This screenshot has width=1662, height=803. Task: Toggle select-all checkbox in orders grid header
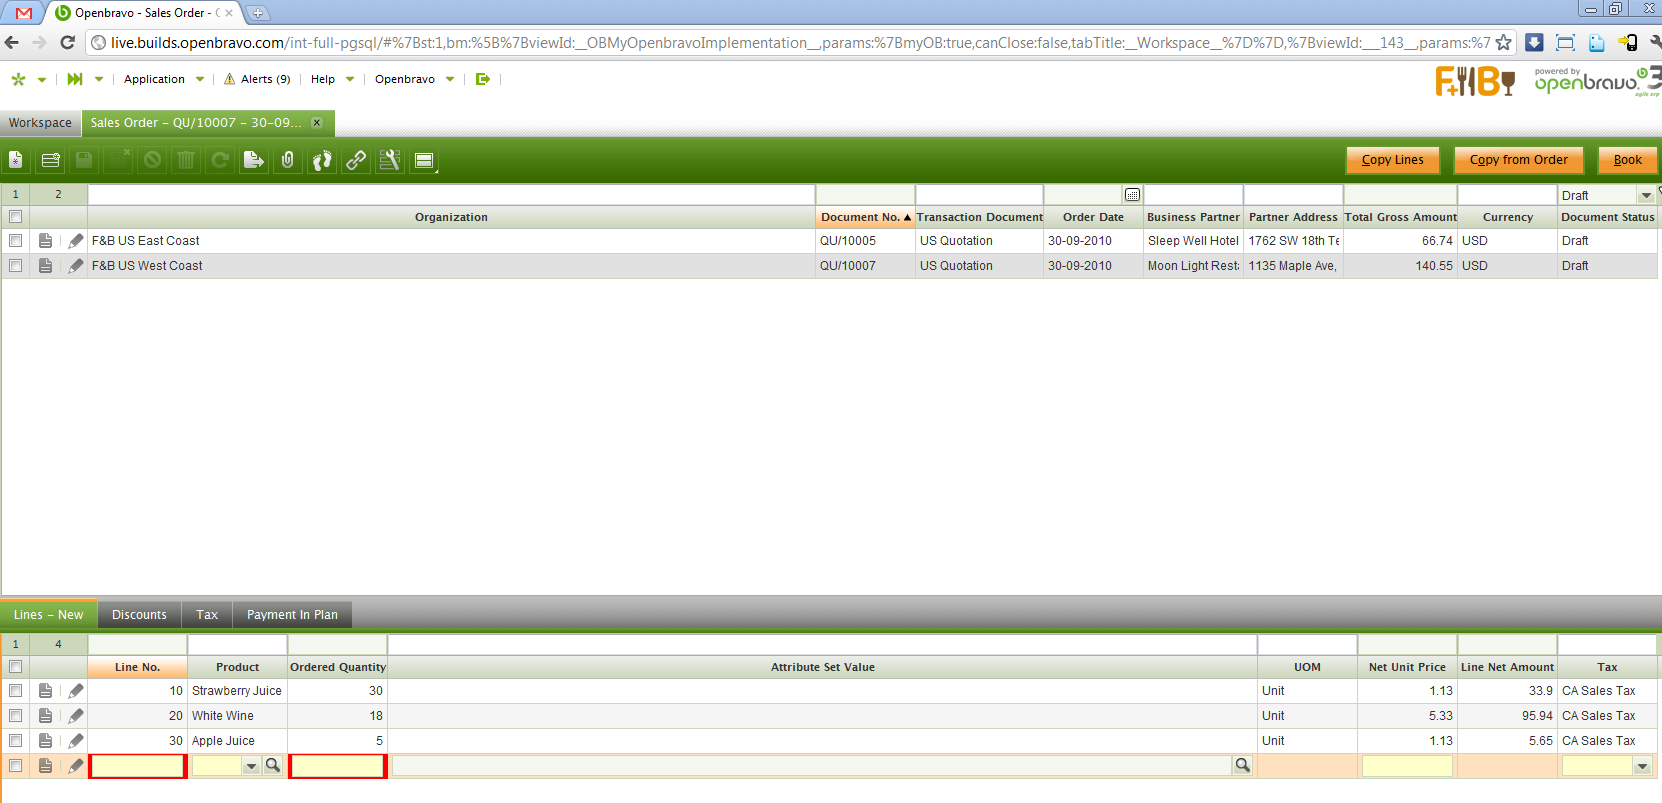click(15, 217)
